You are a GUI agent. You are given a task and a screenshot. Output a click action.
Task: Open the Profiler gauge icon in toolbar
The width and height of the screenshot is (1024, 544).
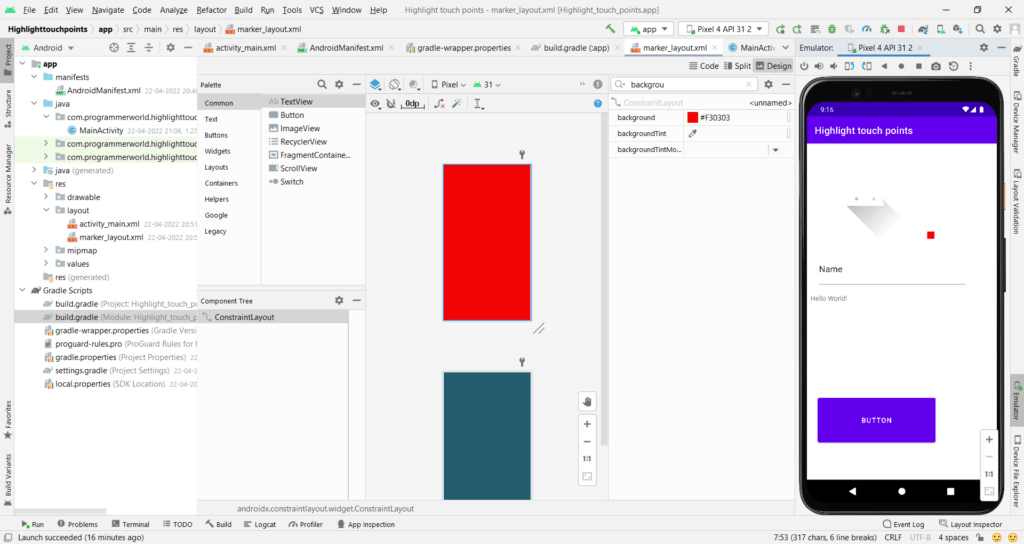(x=867, y=29)
